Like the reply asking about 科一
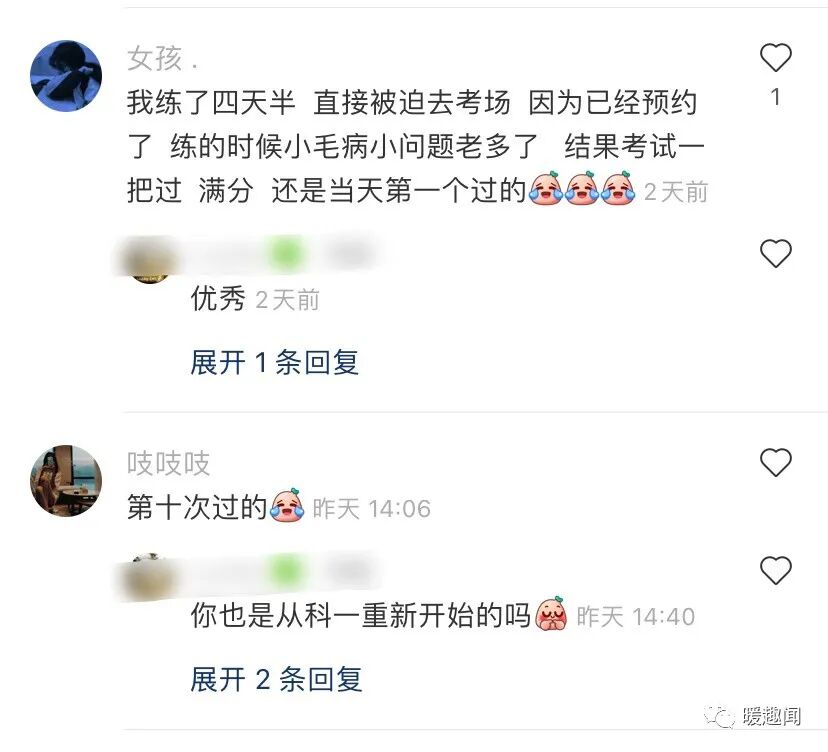Screen dimensions: 828x752 (775, 570)
